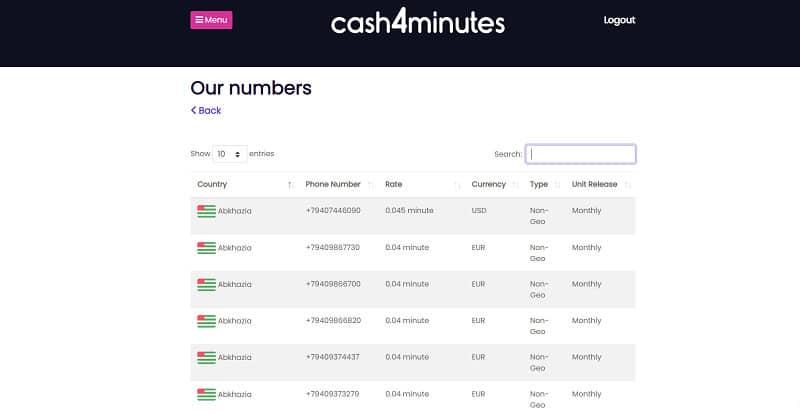The image size is (800, 414).
Task: Go back using the Back link
Action: pos(206,110)
